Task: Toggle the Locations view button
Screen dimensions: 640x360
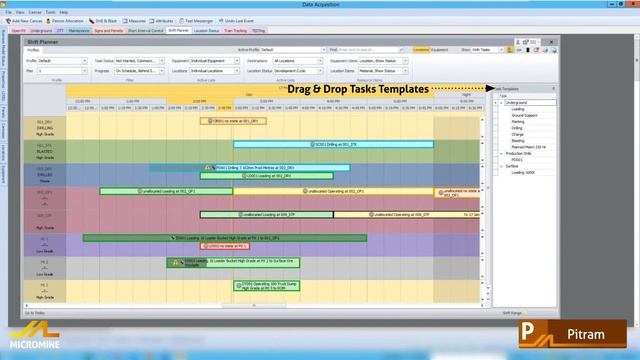Action: 421,50
